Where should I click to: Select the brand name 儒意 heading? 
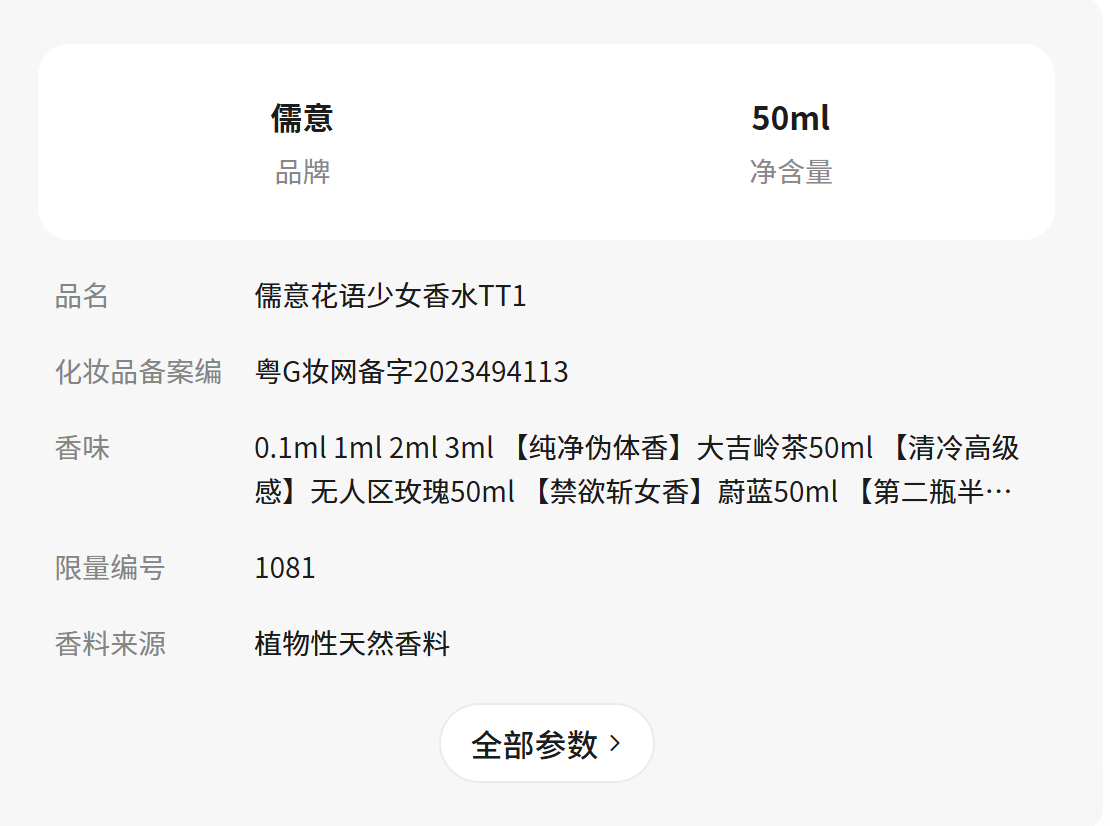(x=302, y=118)
